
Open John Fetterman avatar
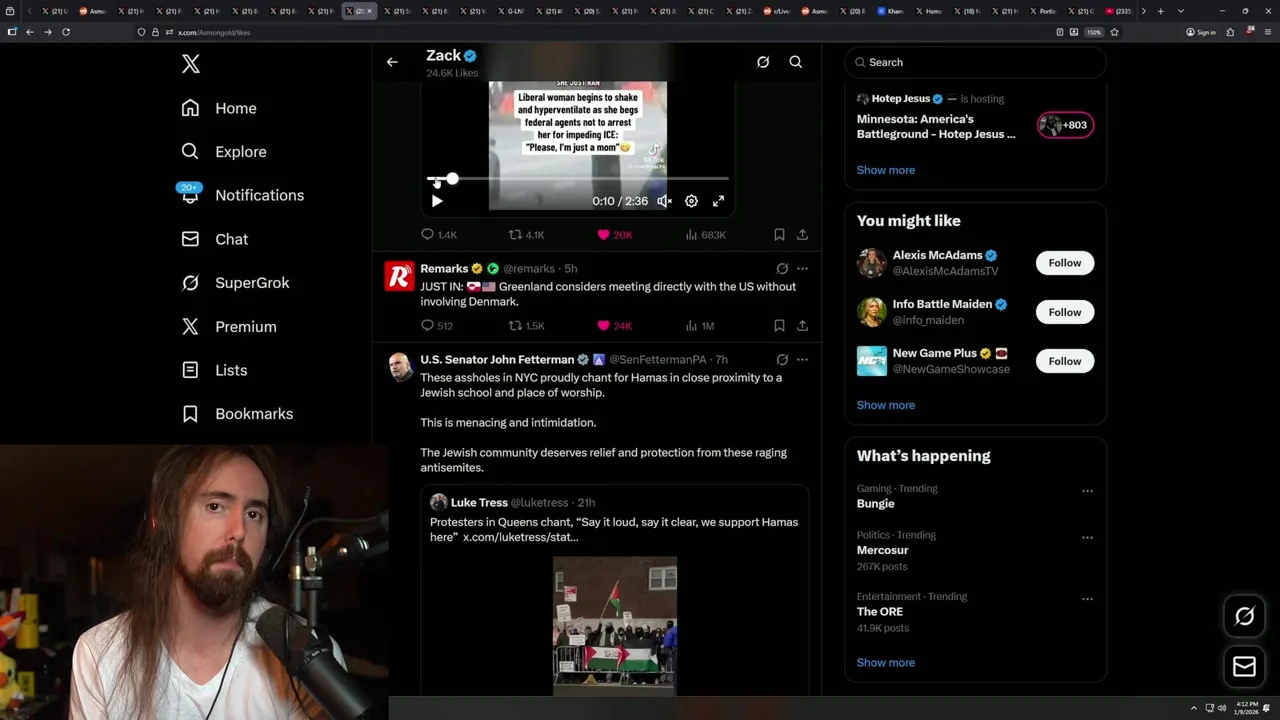click(400, 367)
